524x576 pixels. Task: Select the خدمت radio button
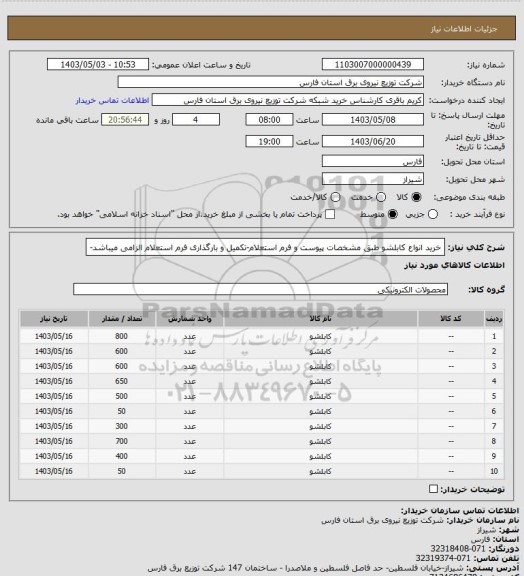(381, 197)
